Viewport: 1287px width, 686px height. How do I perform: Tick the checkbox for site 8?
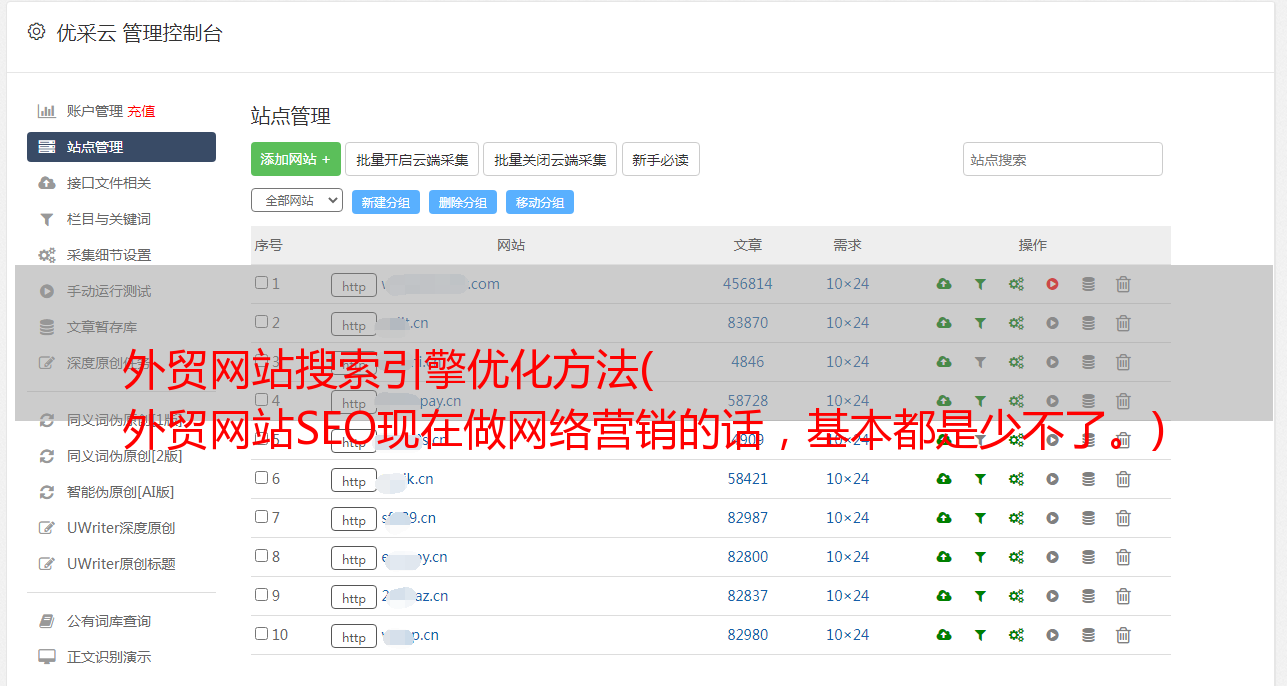coord(261,556)
